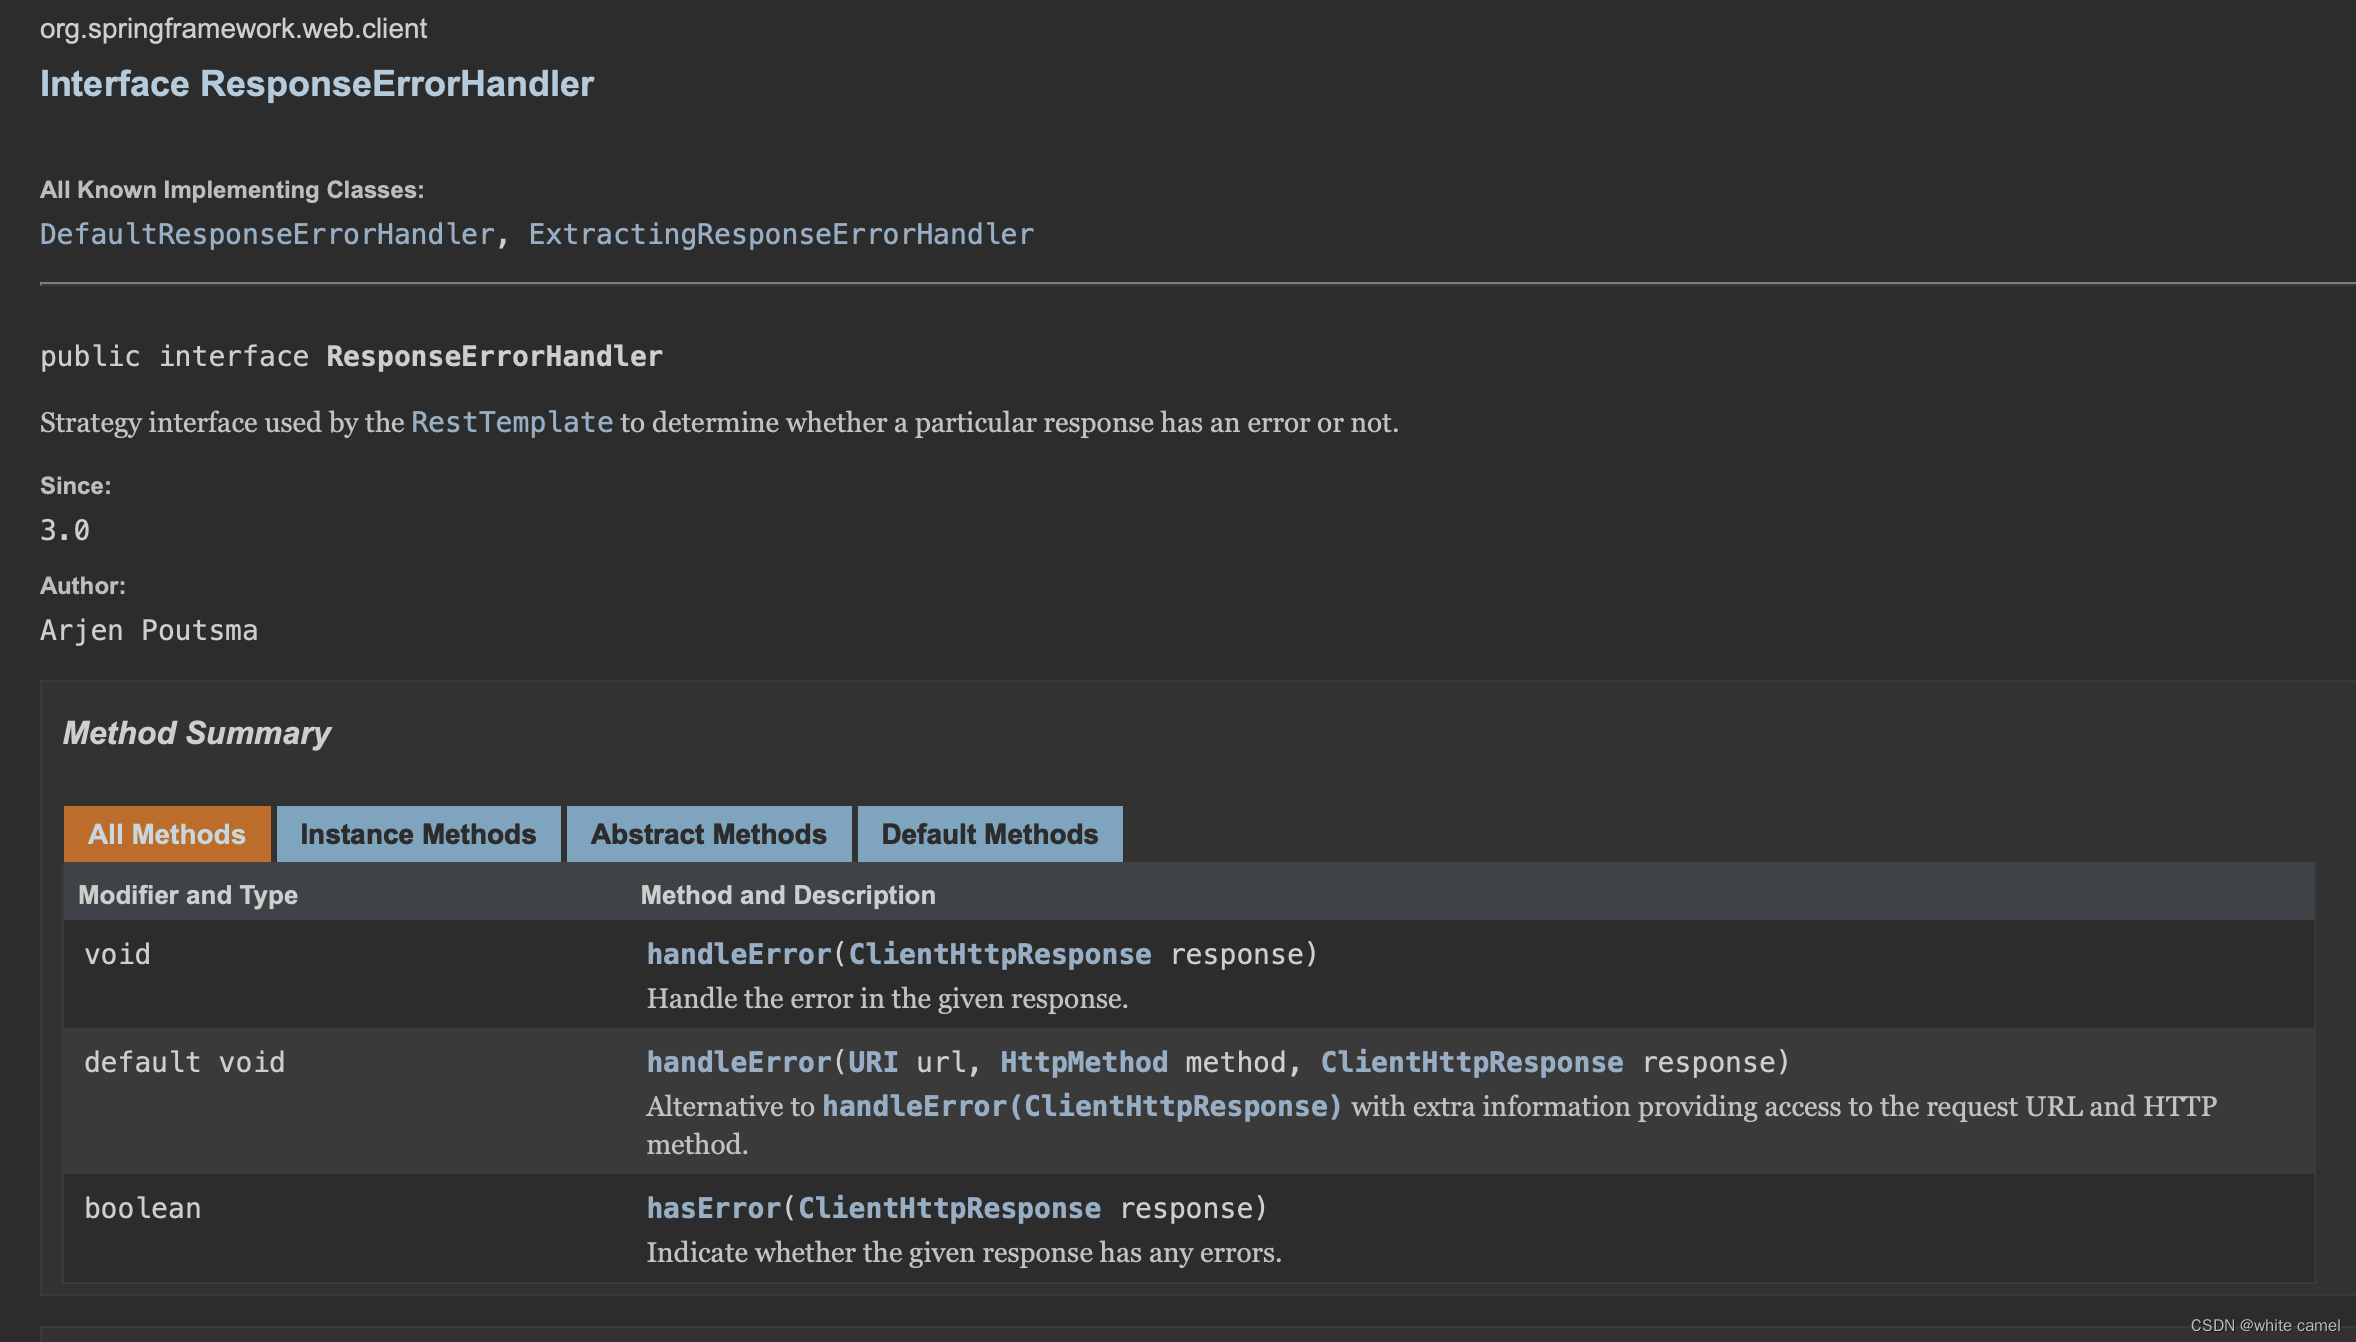Click the Modifier and Type column header
This screenshot has width=2356, height=1342.
pos(188,895)
